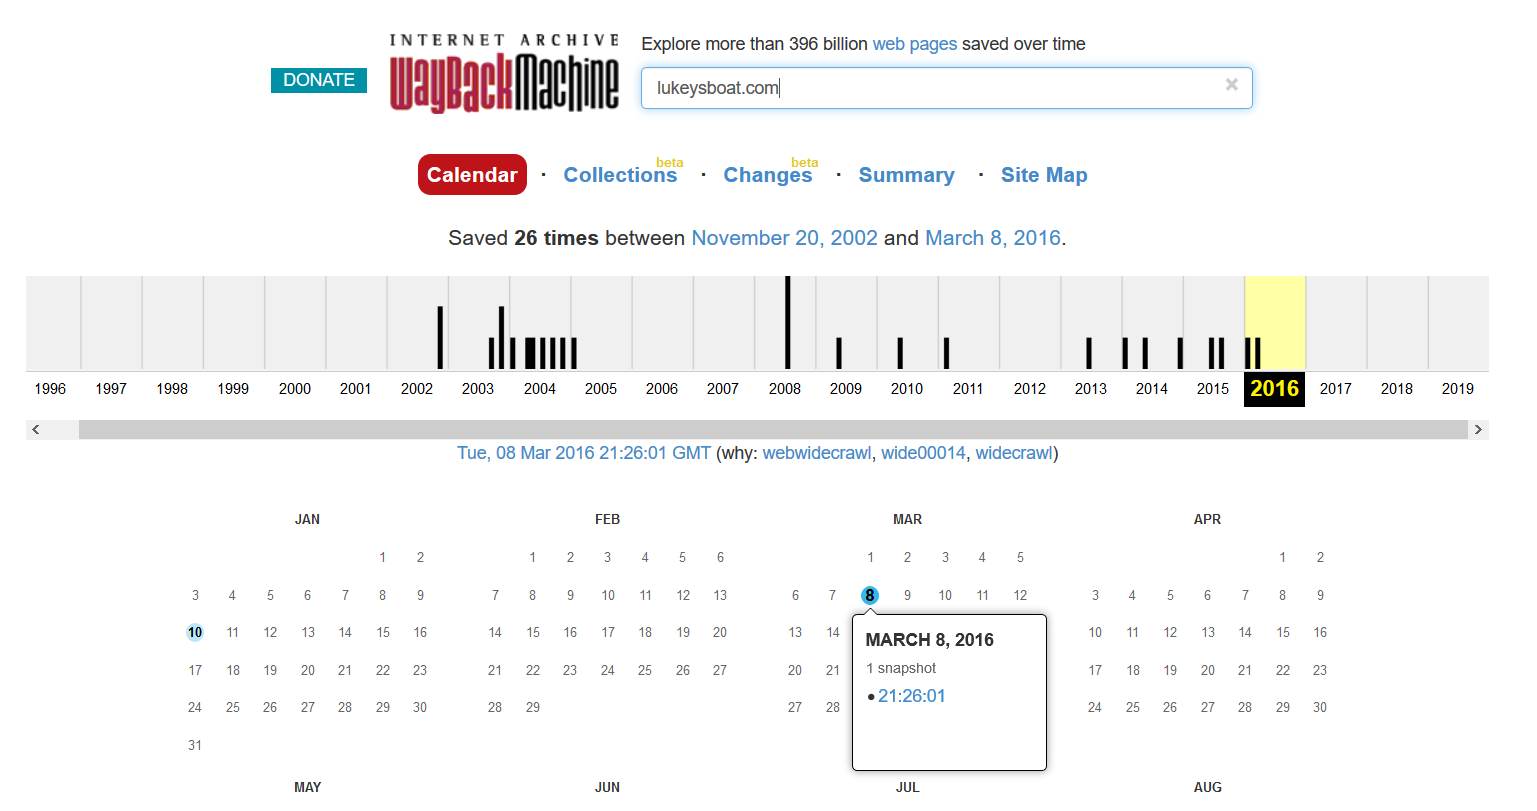1537x811 pixels.
Task: Select year 2016 on the timeline
Action: point(1274,389)
